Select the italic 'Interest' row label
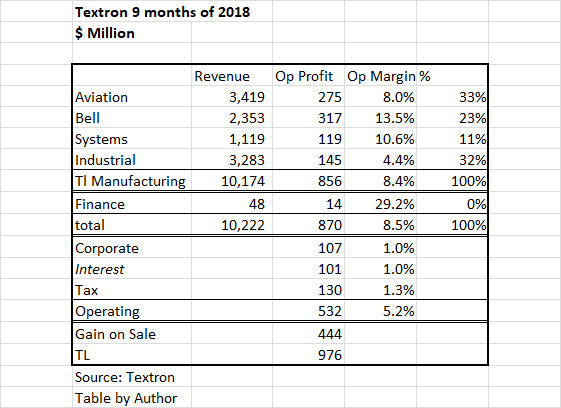This screenshot has height=408, width=561. (x=132, y=269)
